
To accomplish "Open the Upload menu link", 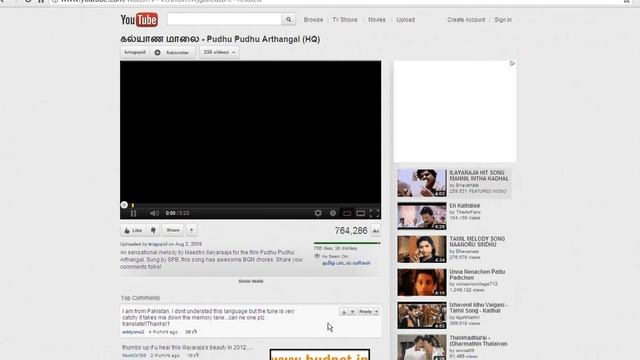I will pos(405,20).
